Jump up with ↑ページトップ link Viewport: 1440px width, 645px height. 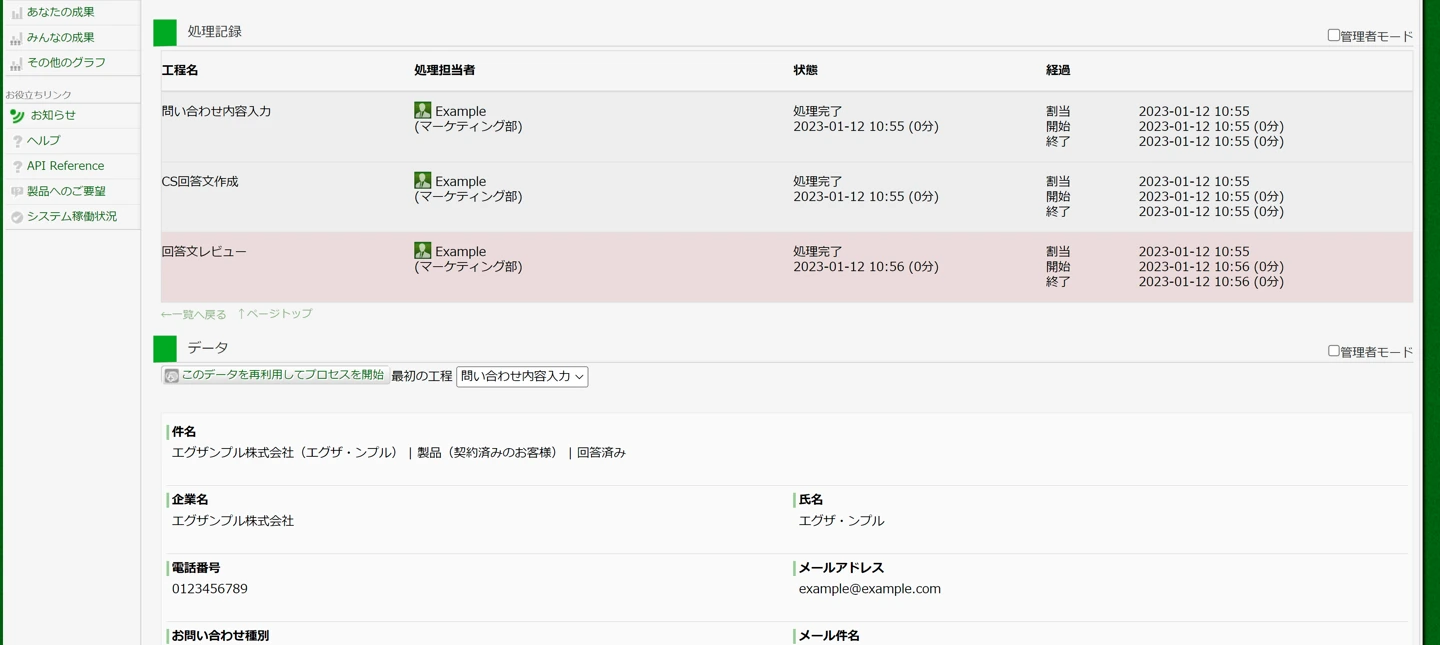275,314
